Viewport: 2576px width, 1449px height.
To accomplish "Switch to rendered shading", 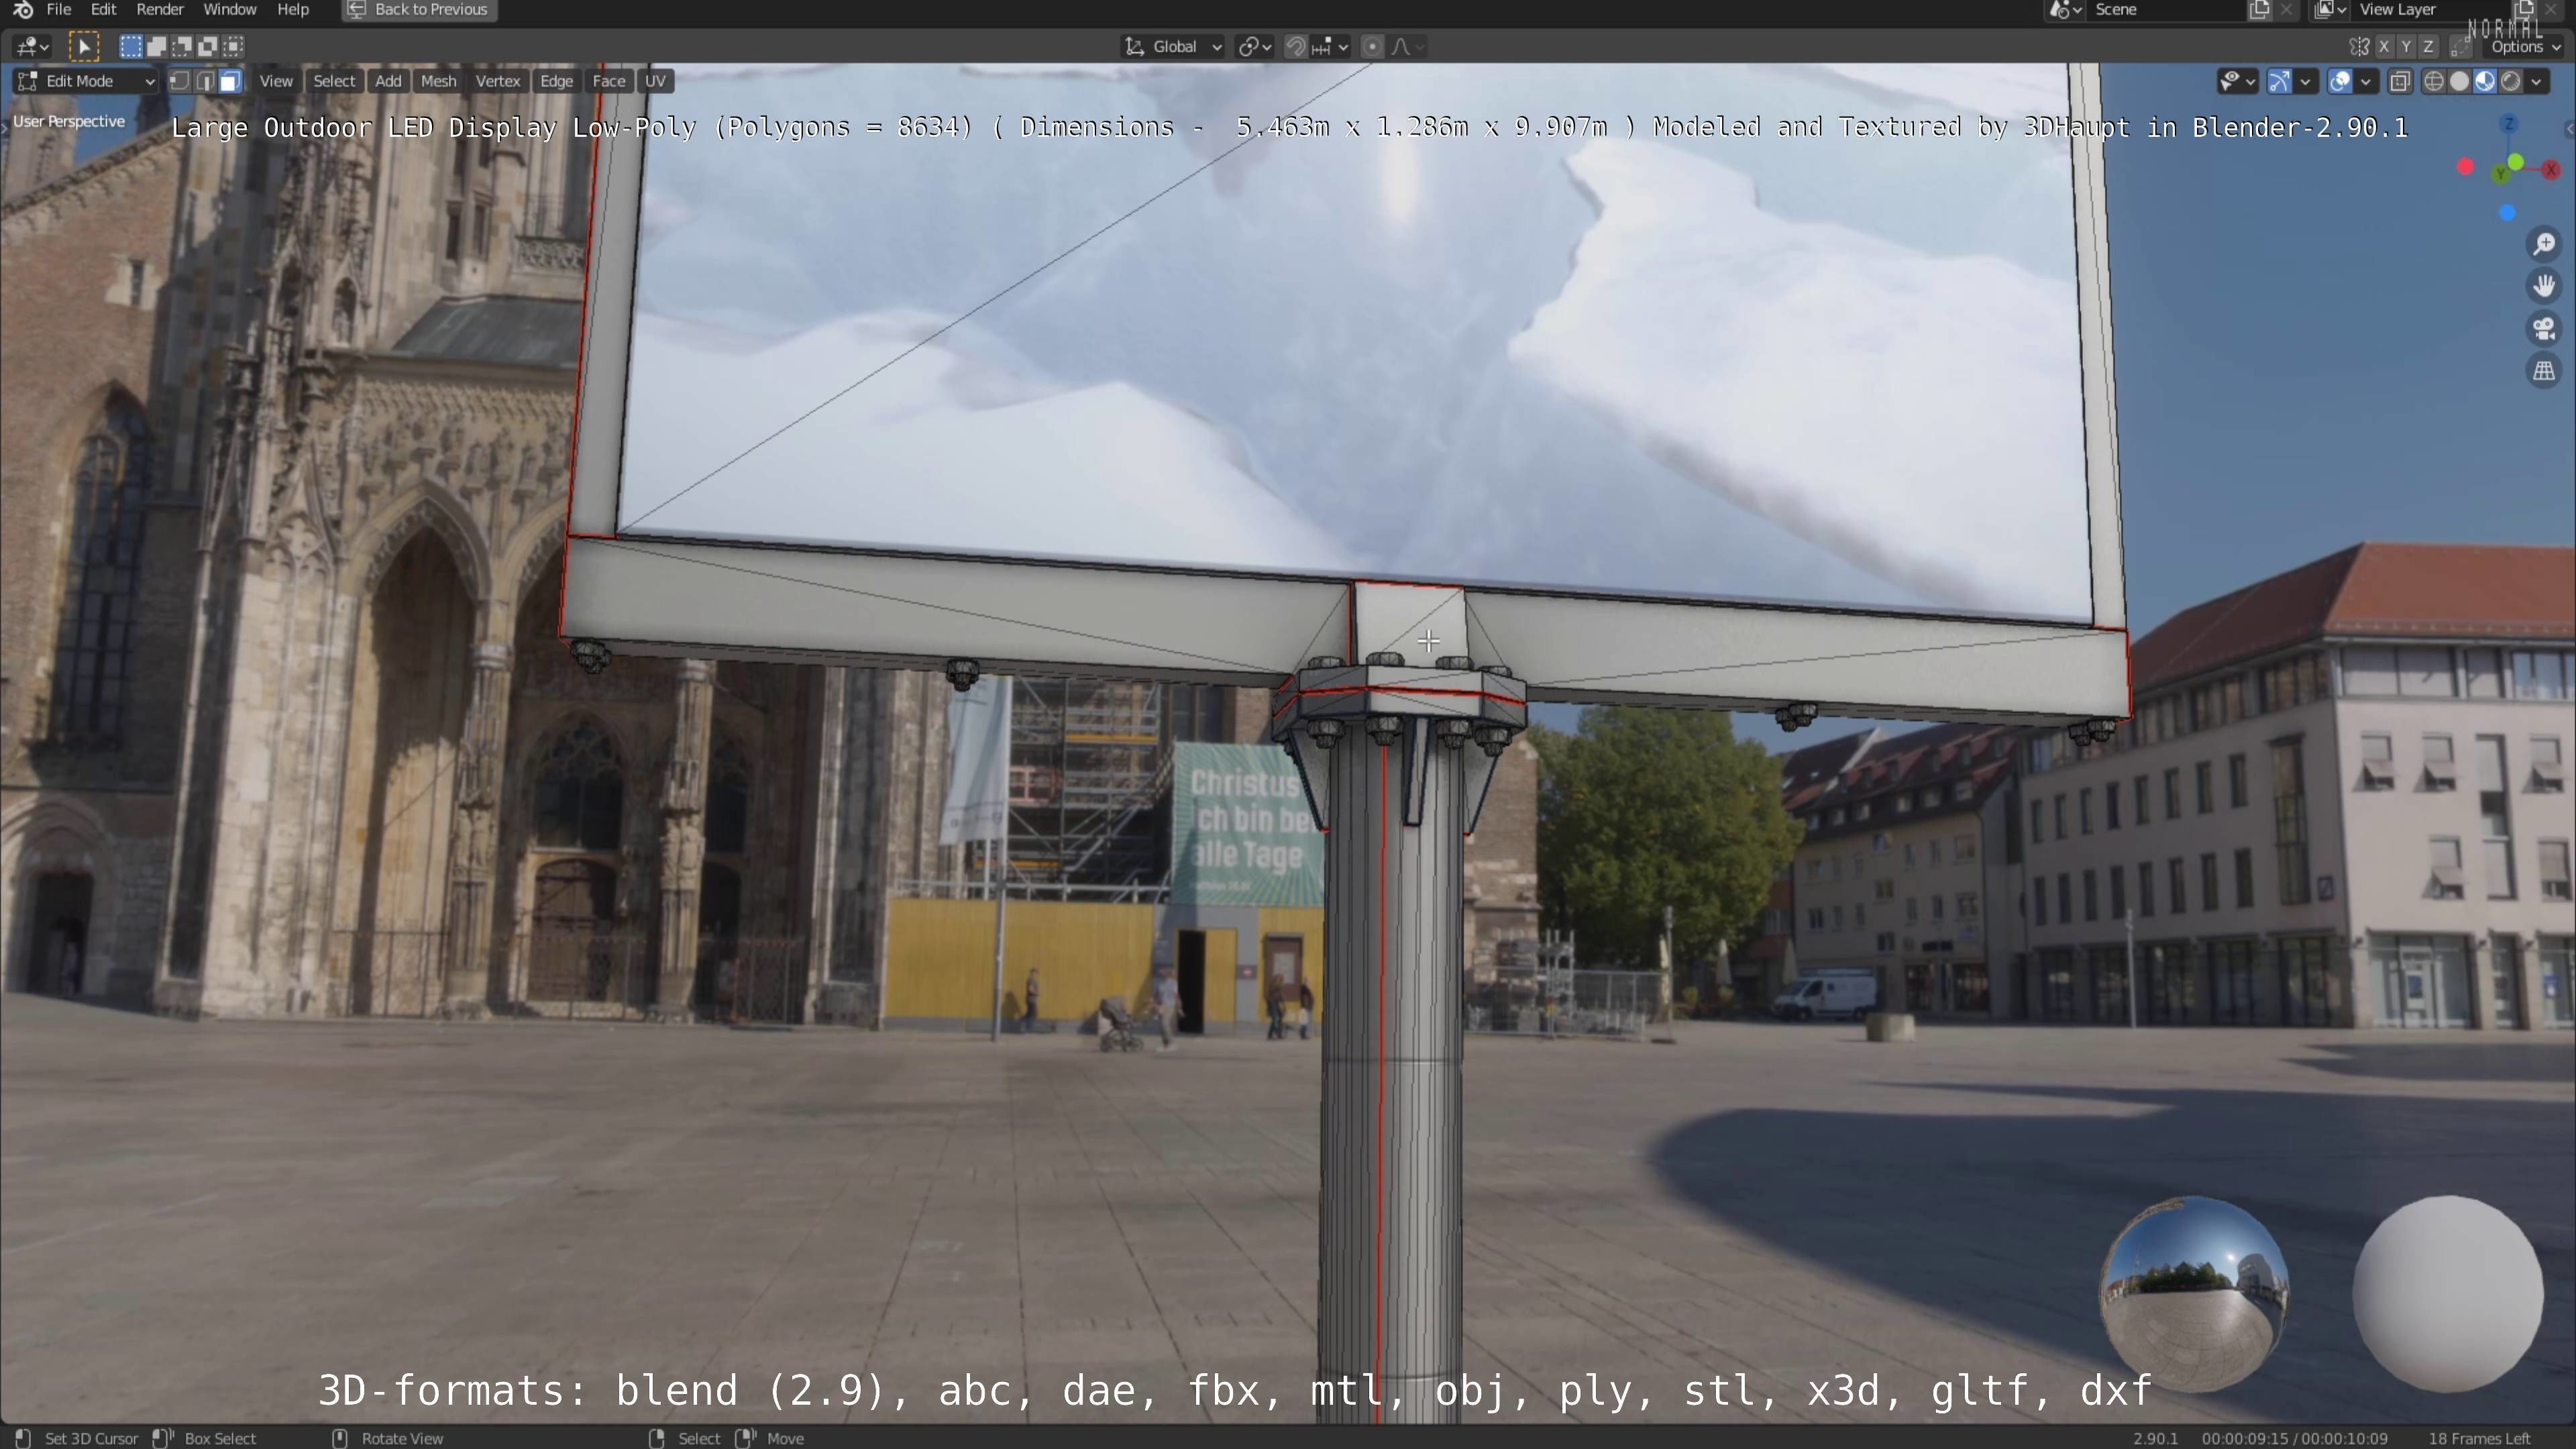I will pyautogui.click(x=2510, y=81).
